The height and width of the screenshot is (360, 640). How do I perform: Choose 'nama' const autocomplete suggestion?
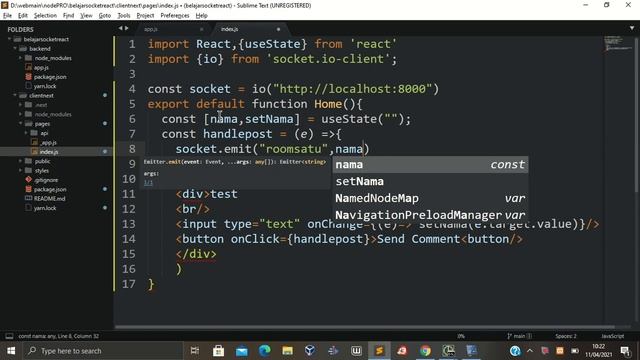[x=430, y=164]
